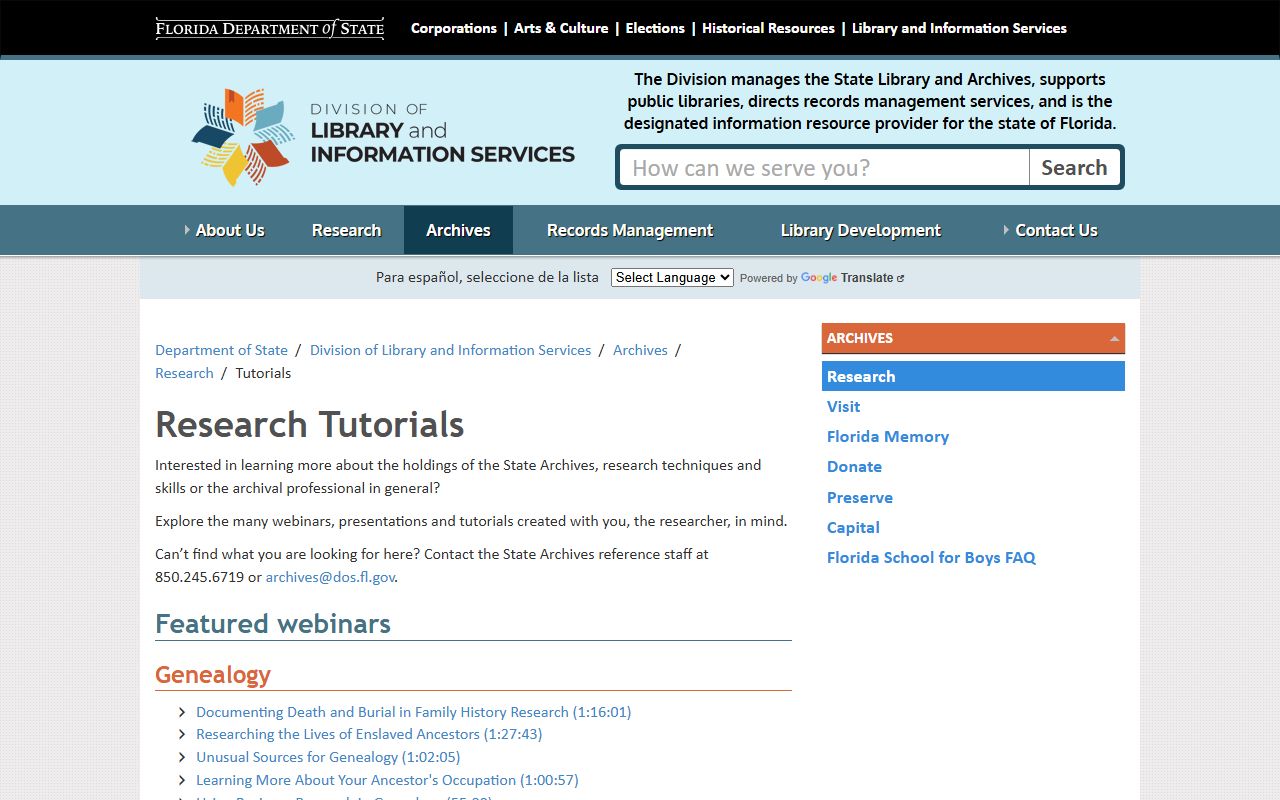Open Researching the Lives of Enslaved Ancestors
Screen dimensions: 1280x800
pos(369,734)
